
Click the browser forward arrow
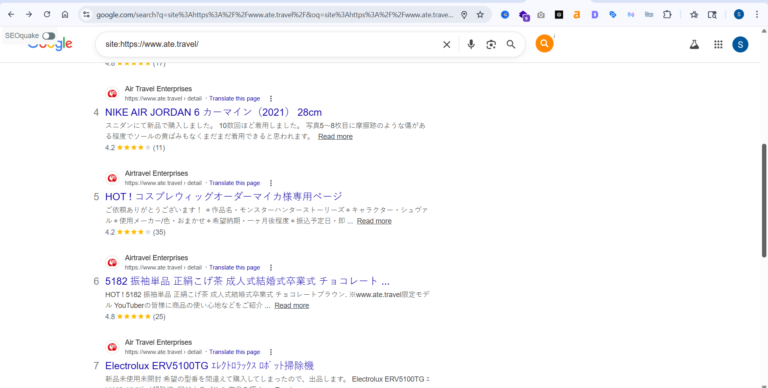click(29, 15)
